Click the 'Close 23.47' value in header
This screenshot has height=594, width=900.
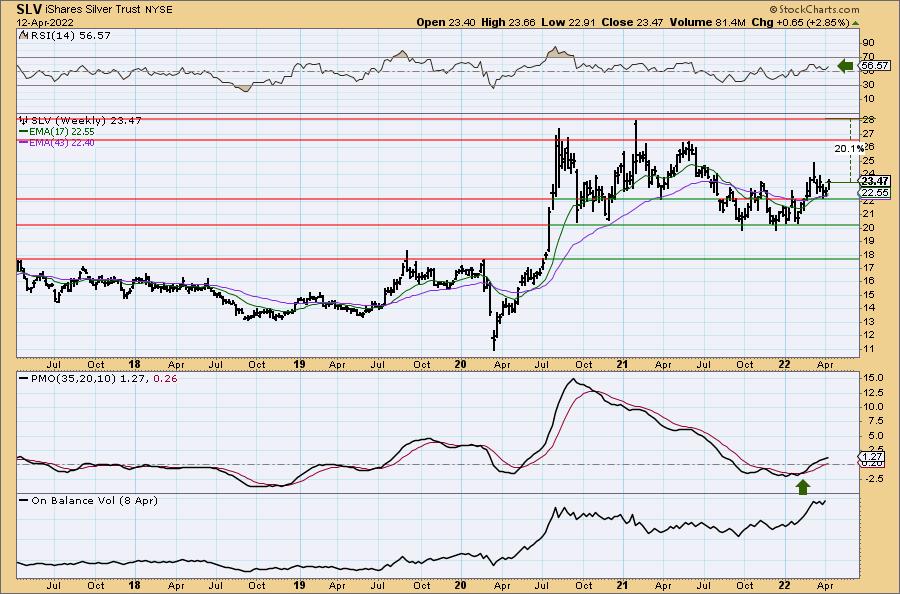point(632,22)
